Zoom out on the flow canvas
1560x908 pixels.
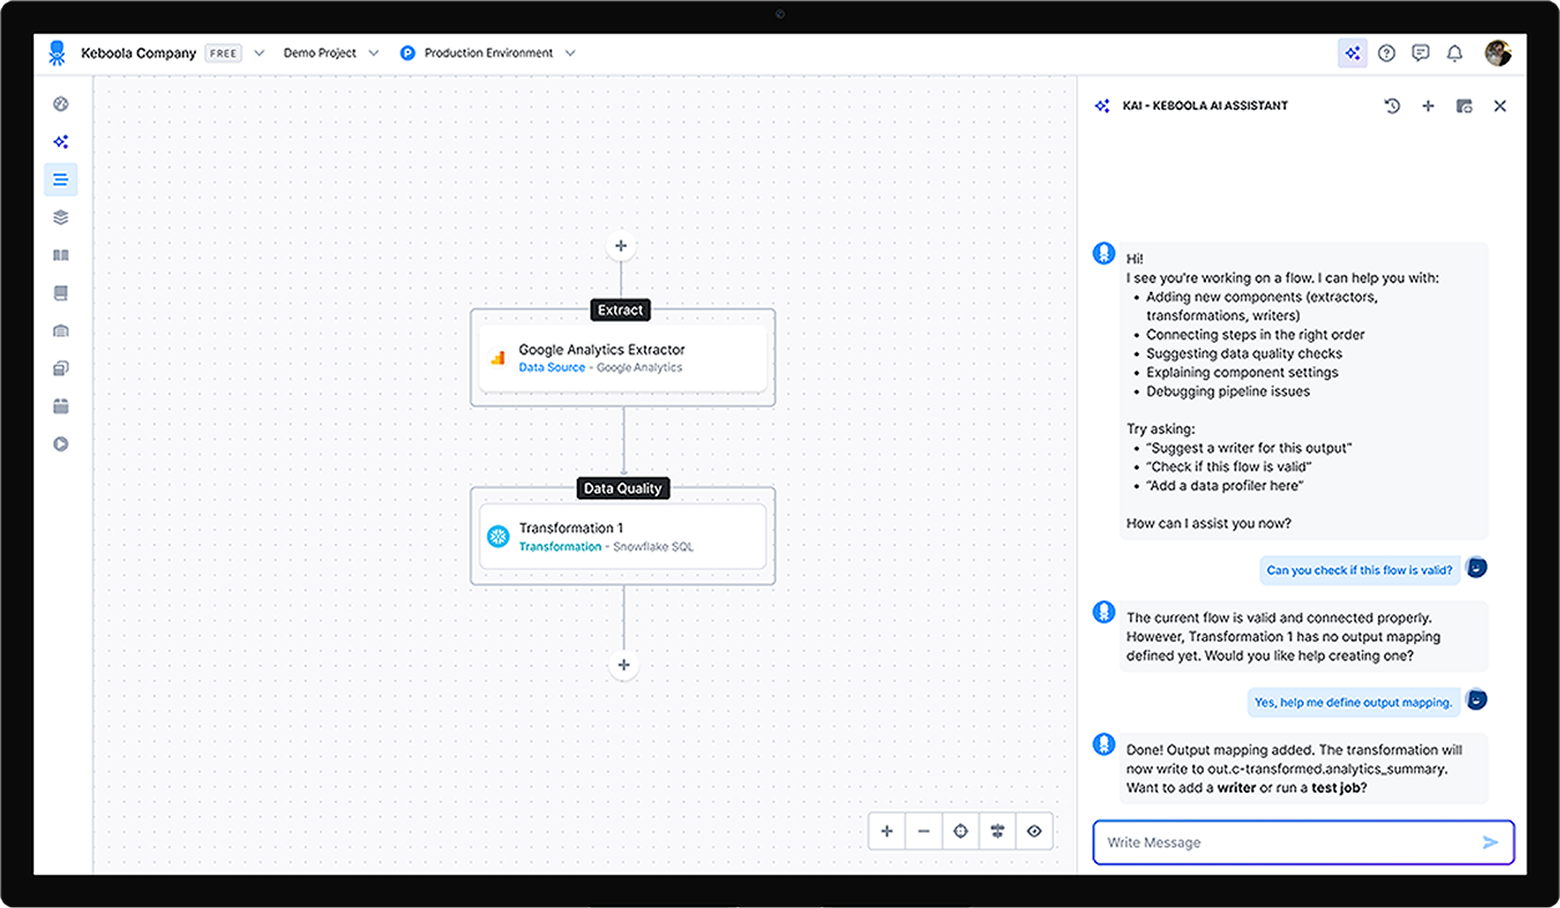923,831
